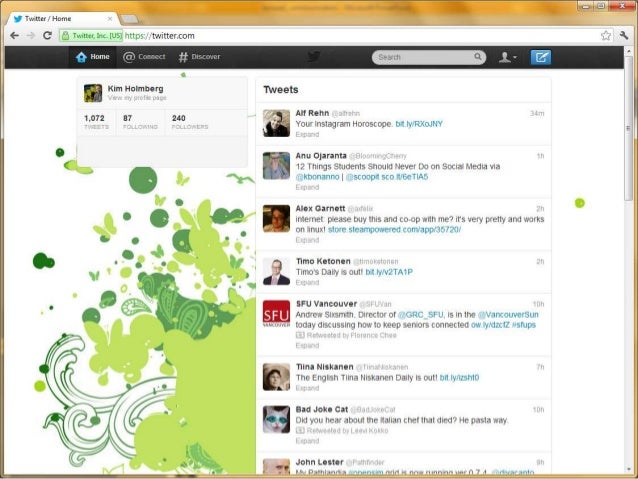The height and width of the screenshot is (479, 638).
Task: Go to the Home tab
Action: pyautogui.click(x=93, y=57)
